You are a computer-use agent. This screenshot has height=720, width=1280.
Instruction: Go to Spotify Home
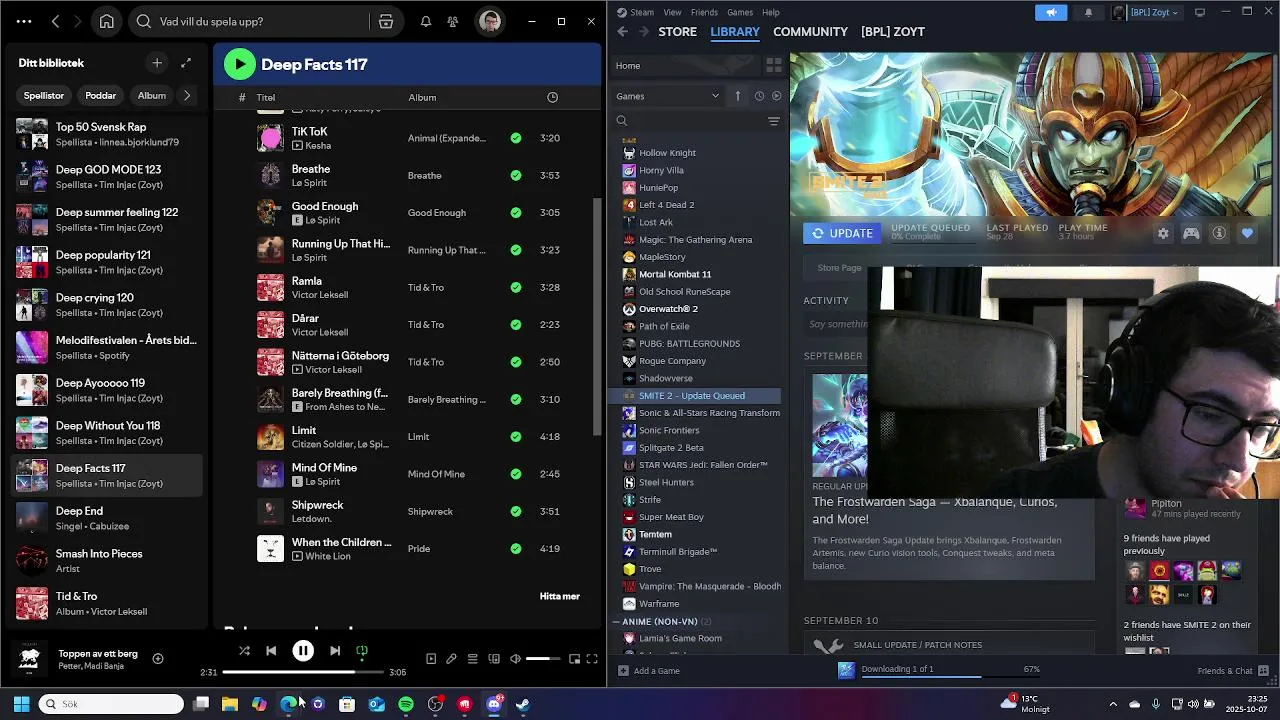click(107, 21)
